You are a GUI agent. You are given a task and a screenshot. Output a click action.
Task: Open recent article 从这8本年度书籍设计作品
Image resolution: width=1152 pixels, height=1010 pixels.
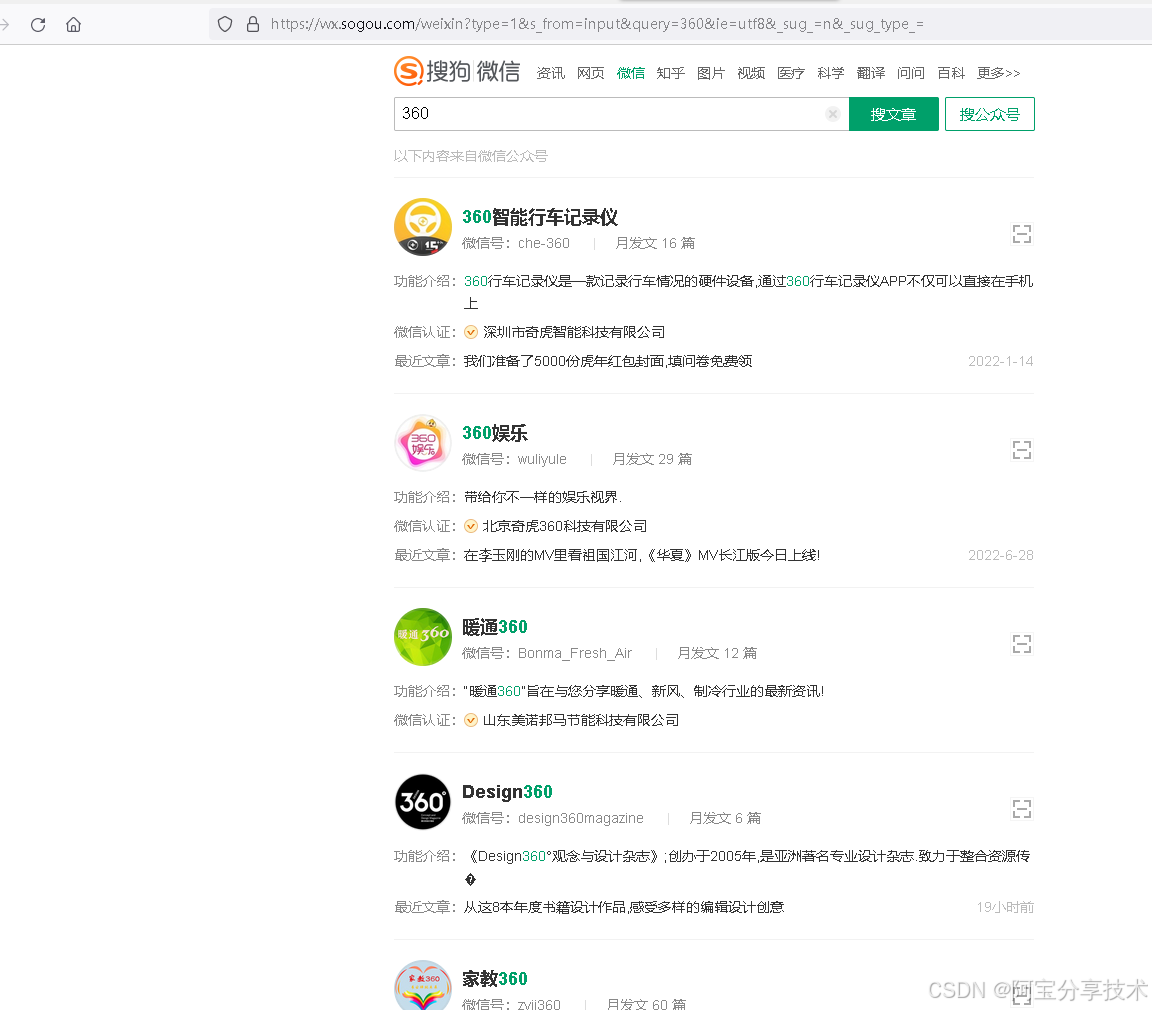(624, 907)
